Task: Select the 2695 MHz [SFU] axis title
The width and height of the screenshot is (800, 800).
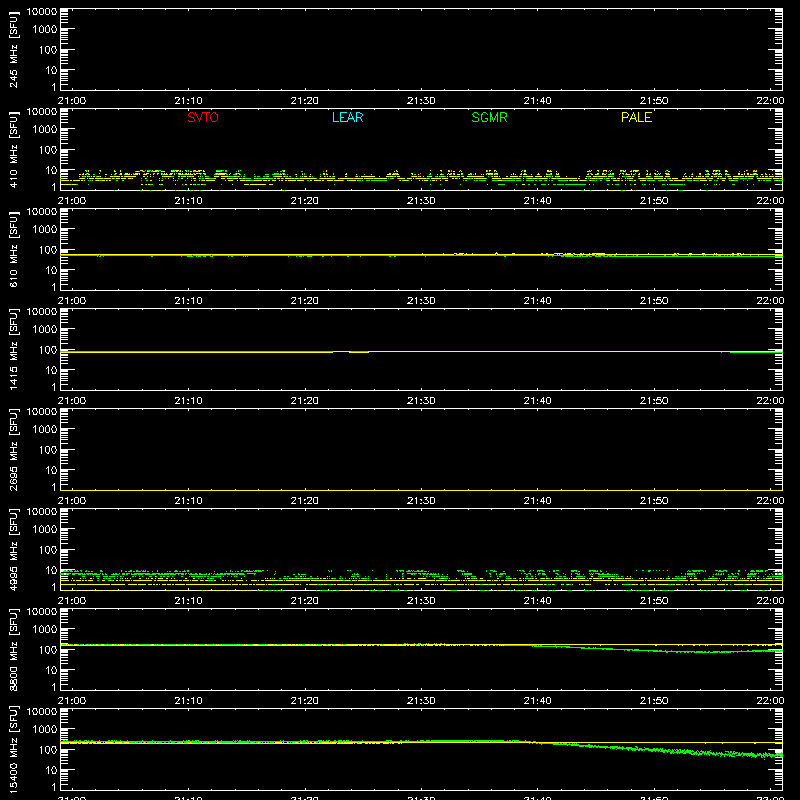Action: [x=14, y=449]
